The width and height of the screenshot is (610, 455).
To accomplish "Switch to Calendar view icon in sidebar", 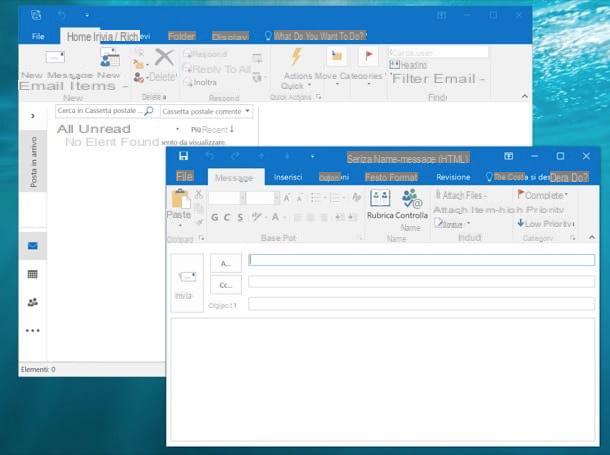I will click(x=33, y=274).
